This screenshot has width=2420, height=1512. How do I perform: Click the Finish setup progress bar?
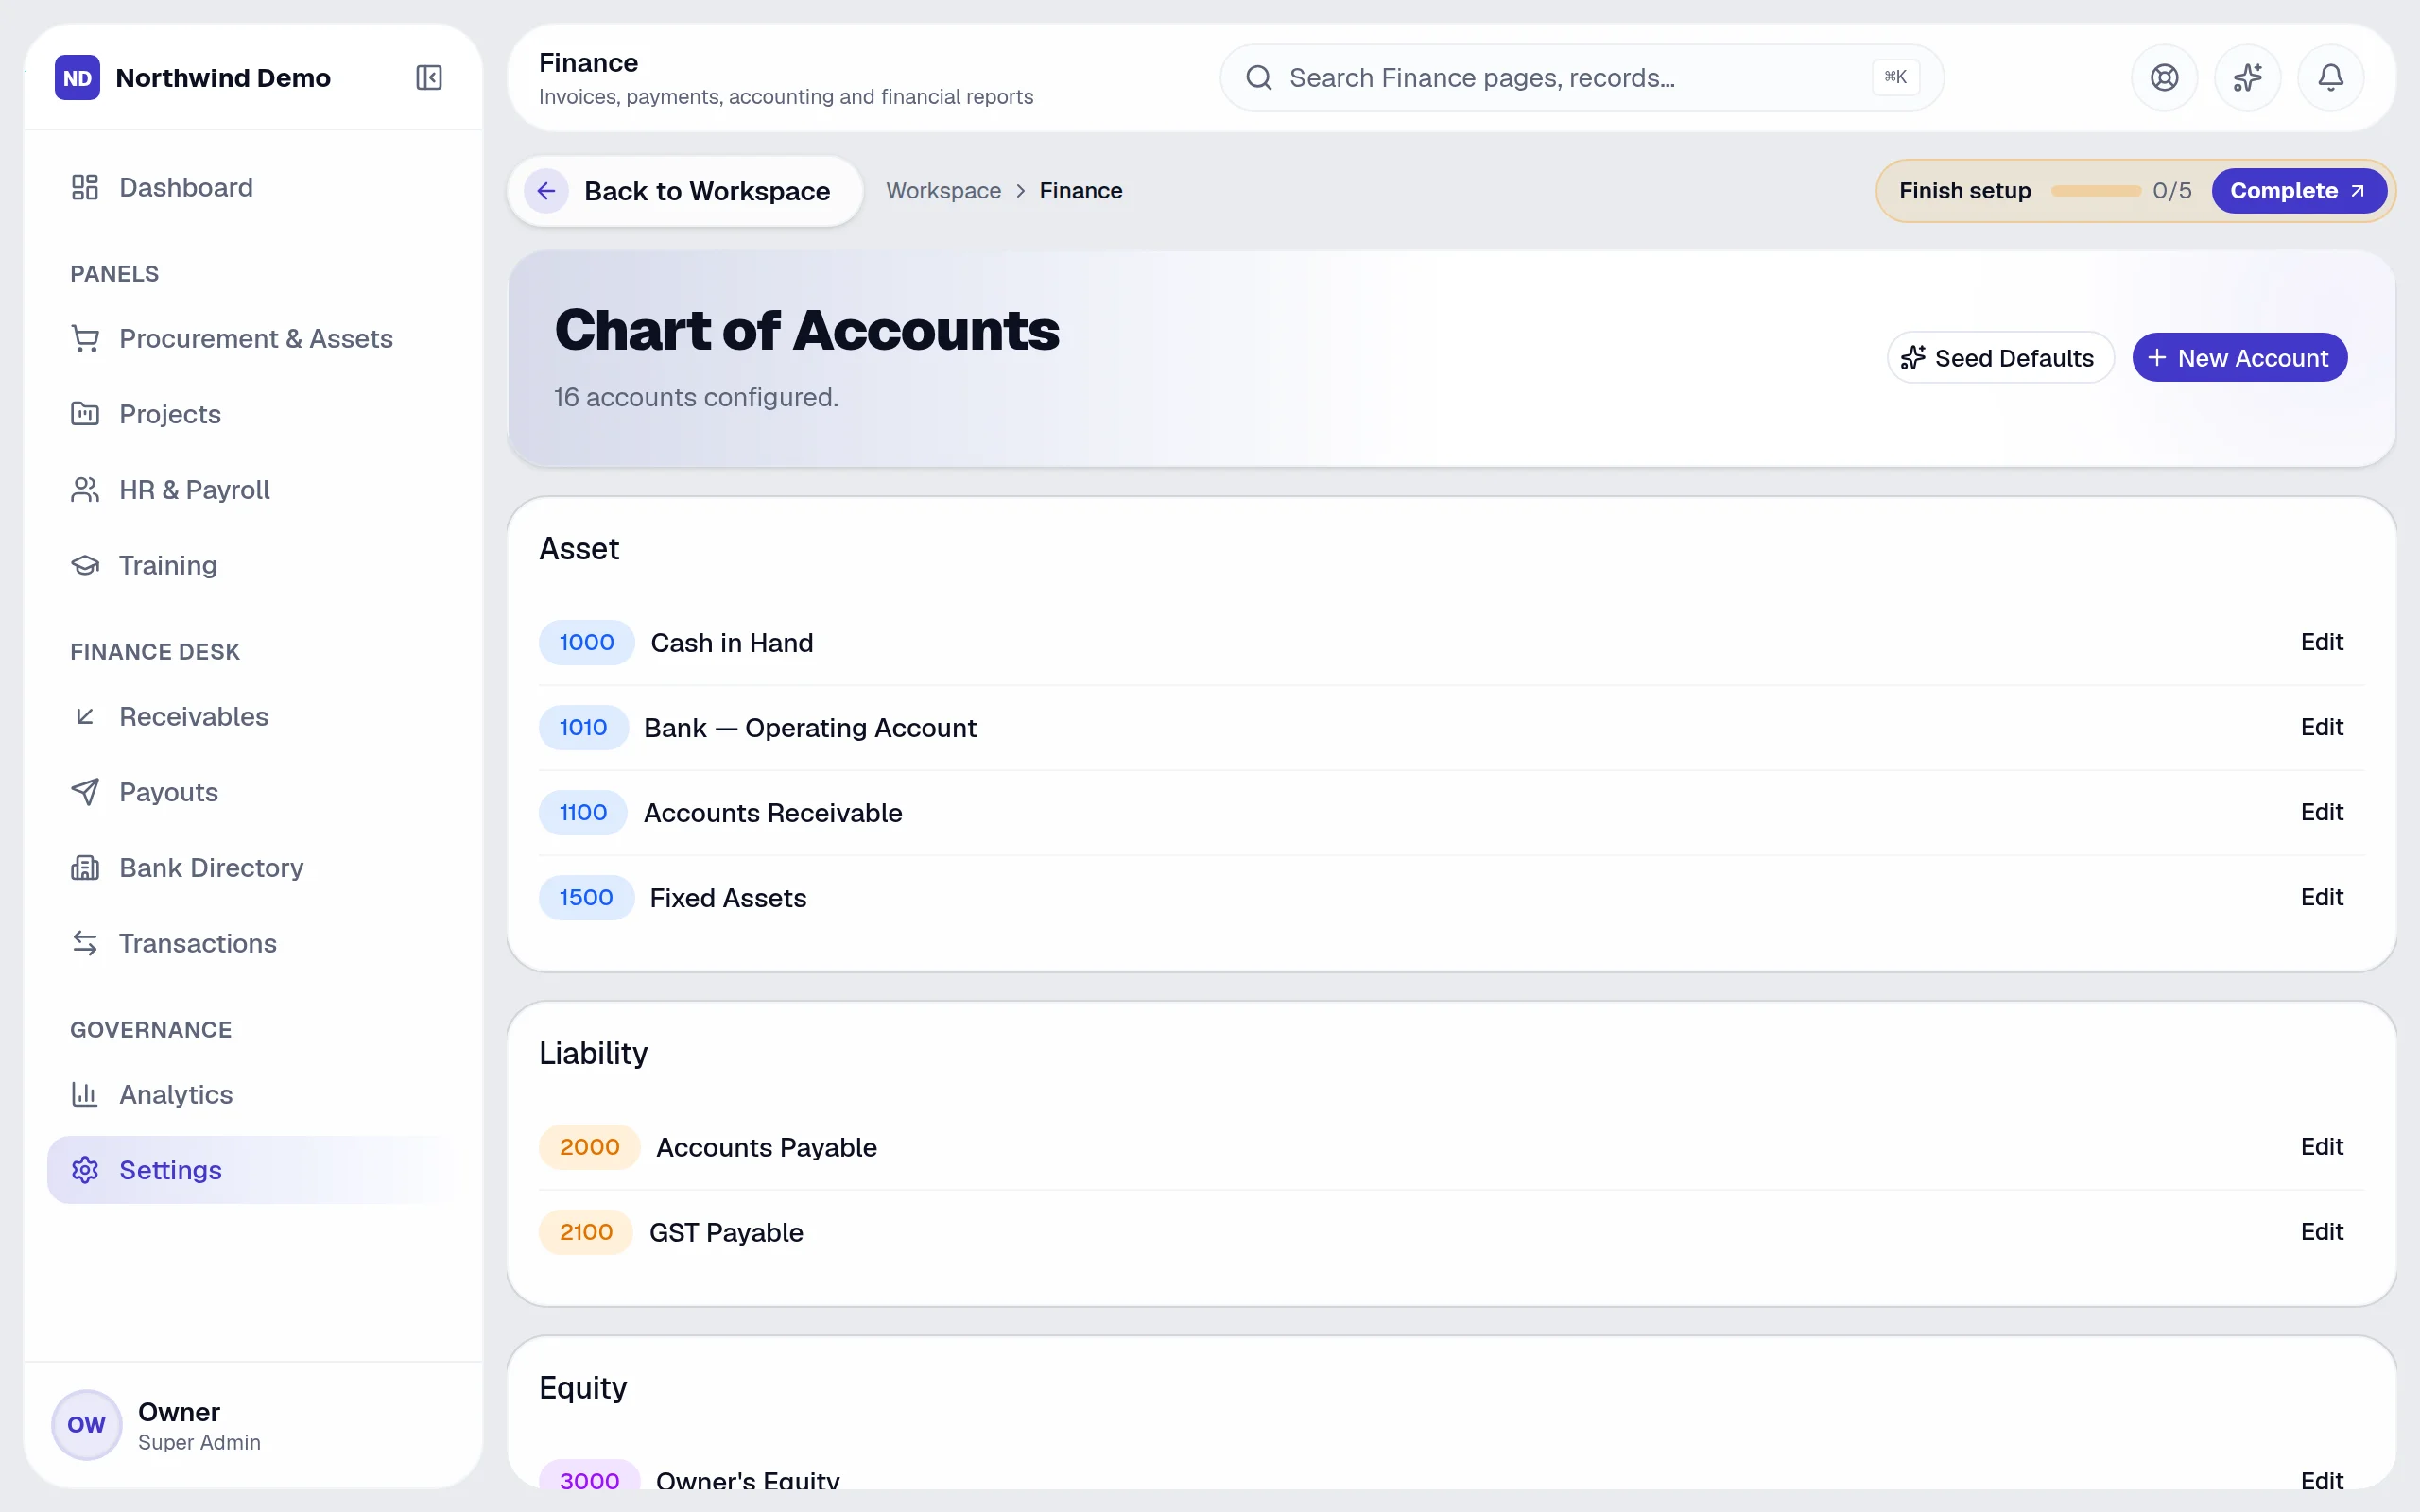tap(2095, 191)
